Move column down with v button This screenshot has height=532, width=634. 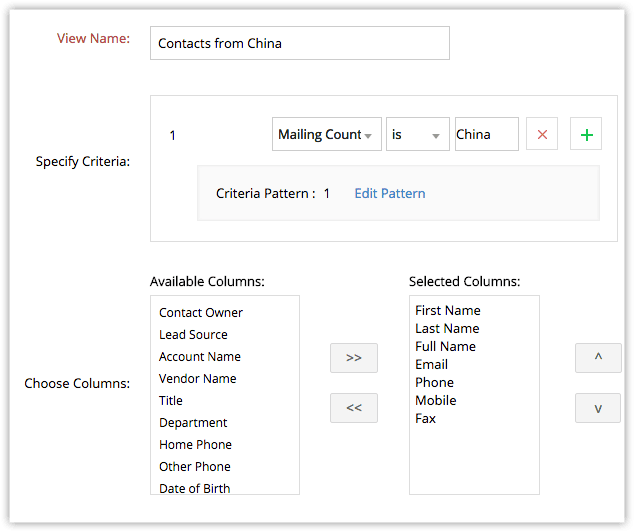598,407
